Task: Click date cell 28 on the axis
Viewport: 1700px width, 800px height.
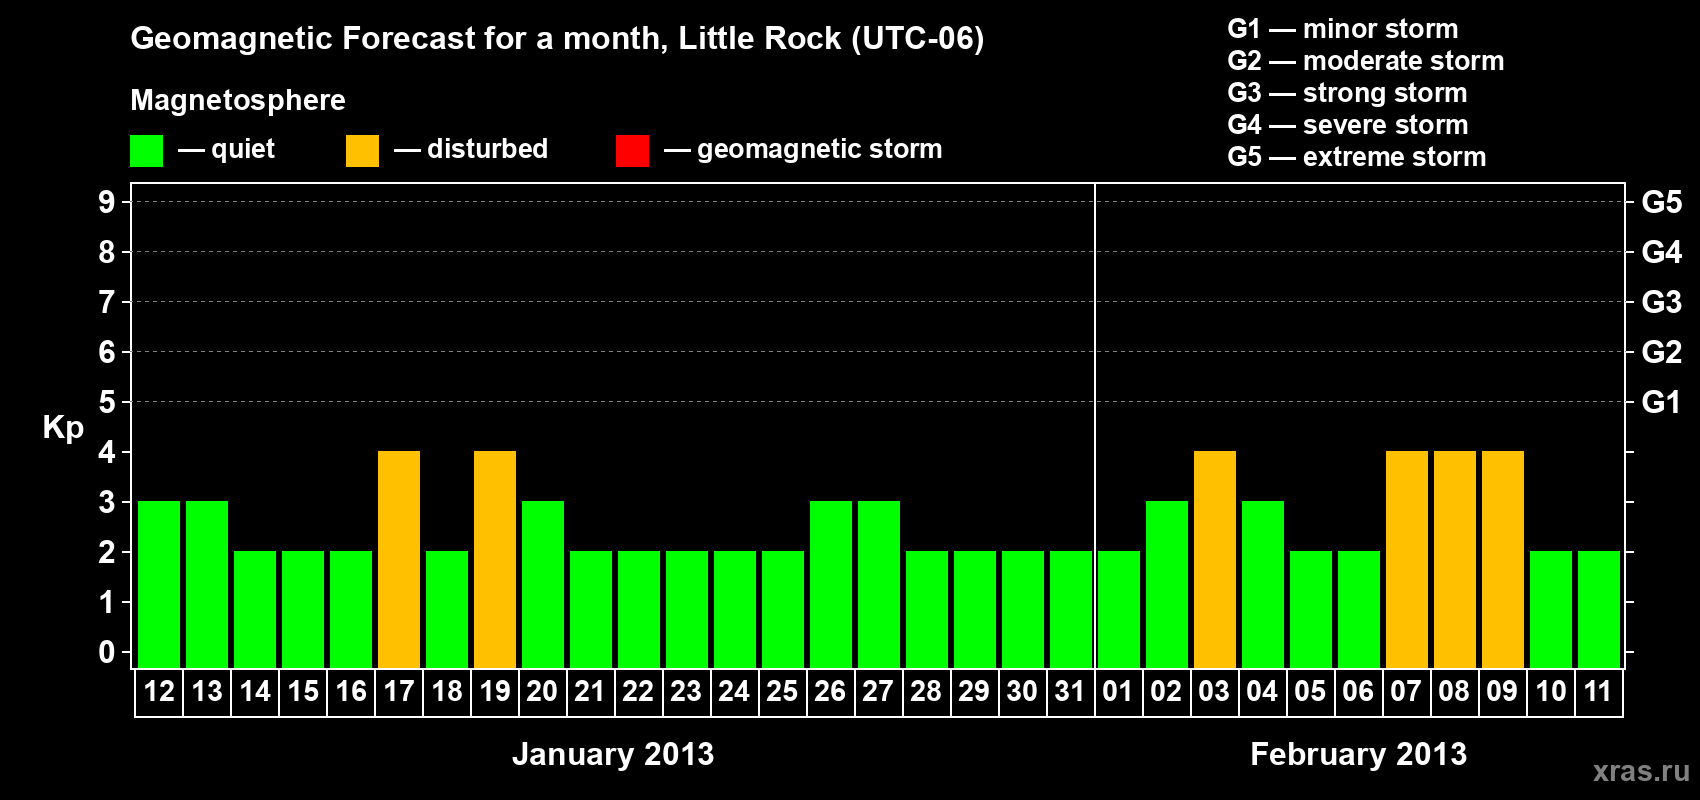Action: [x=927, y=692]
